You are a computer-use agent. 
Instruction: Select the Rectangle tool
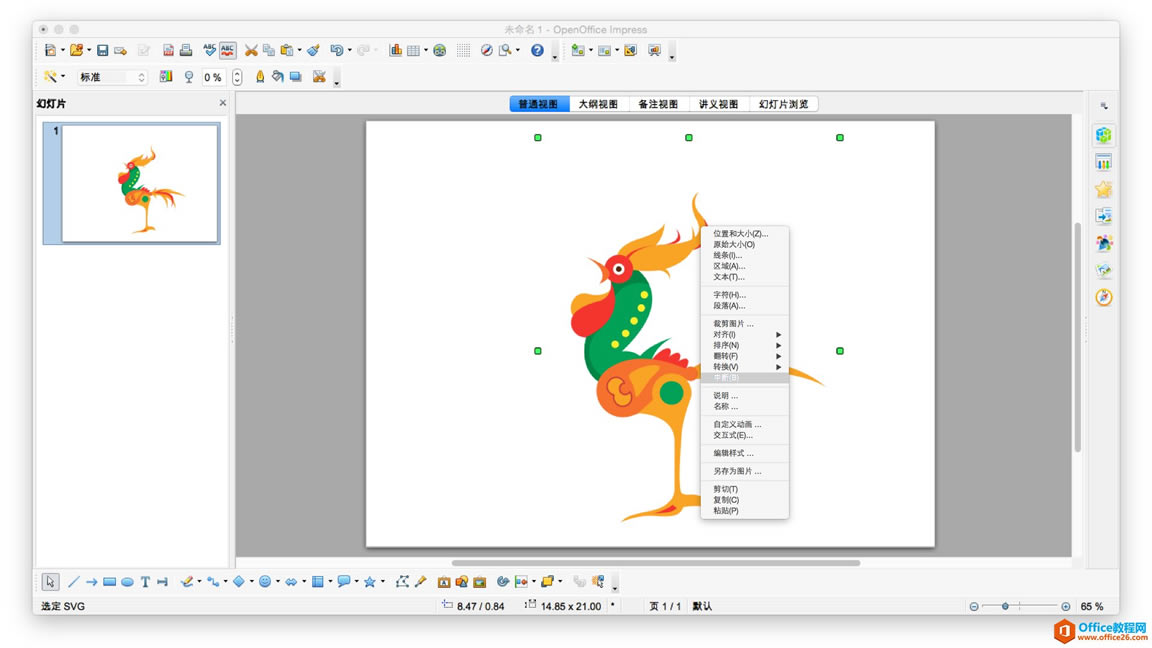pyautogui.click(x=109, y=581)
